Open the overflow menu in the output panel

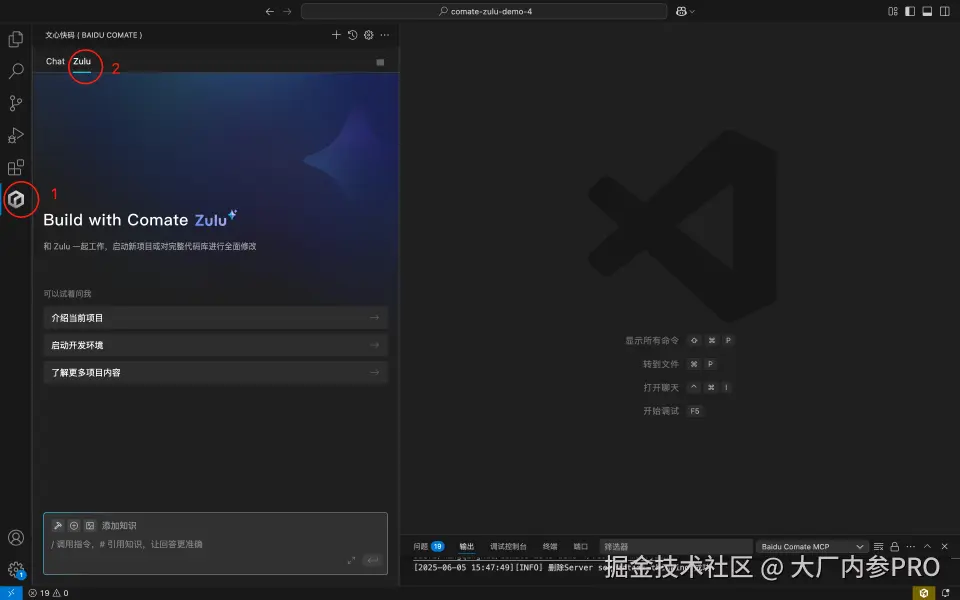[911, 546]
